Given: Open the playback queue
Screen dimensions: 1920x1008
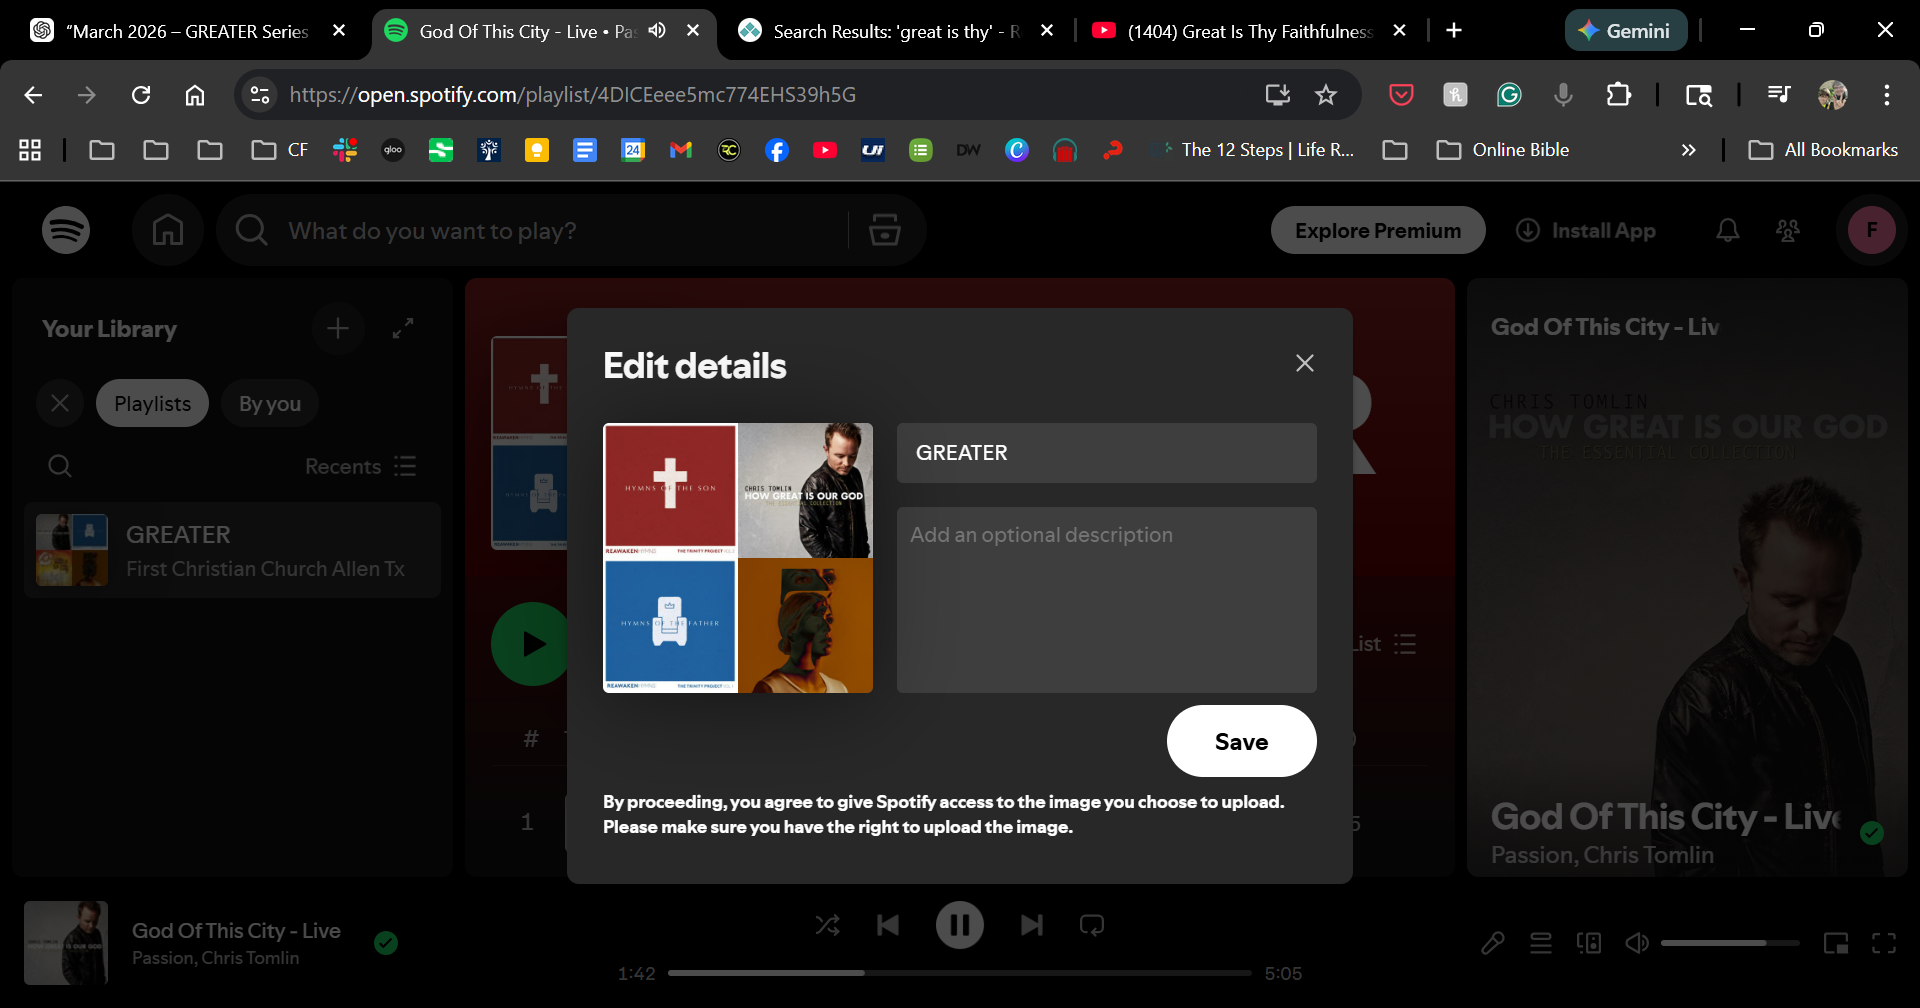Looking at the screenshot, I should click(x=1540, y=943).
